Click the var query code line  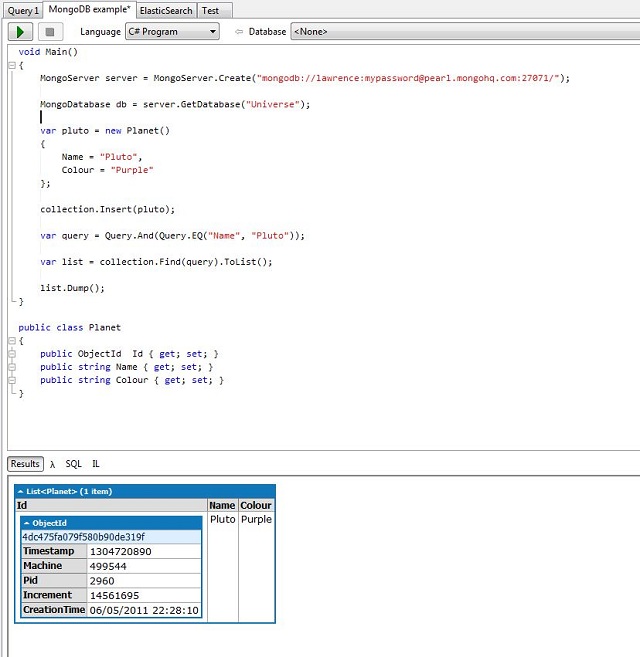(x=172, y=235)
